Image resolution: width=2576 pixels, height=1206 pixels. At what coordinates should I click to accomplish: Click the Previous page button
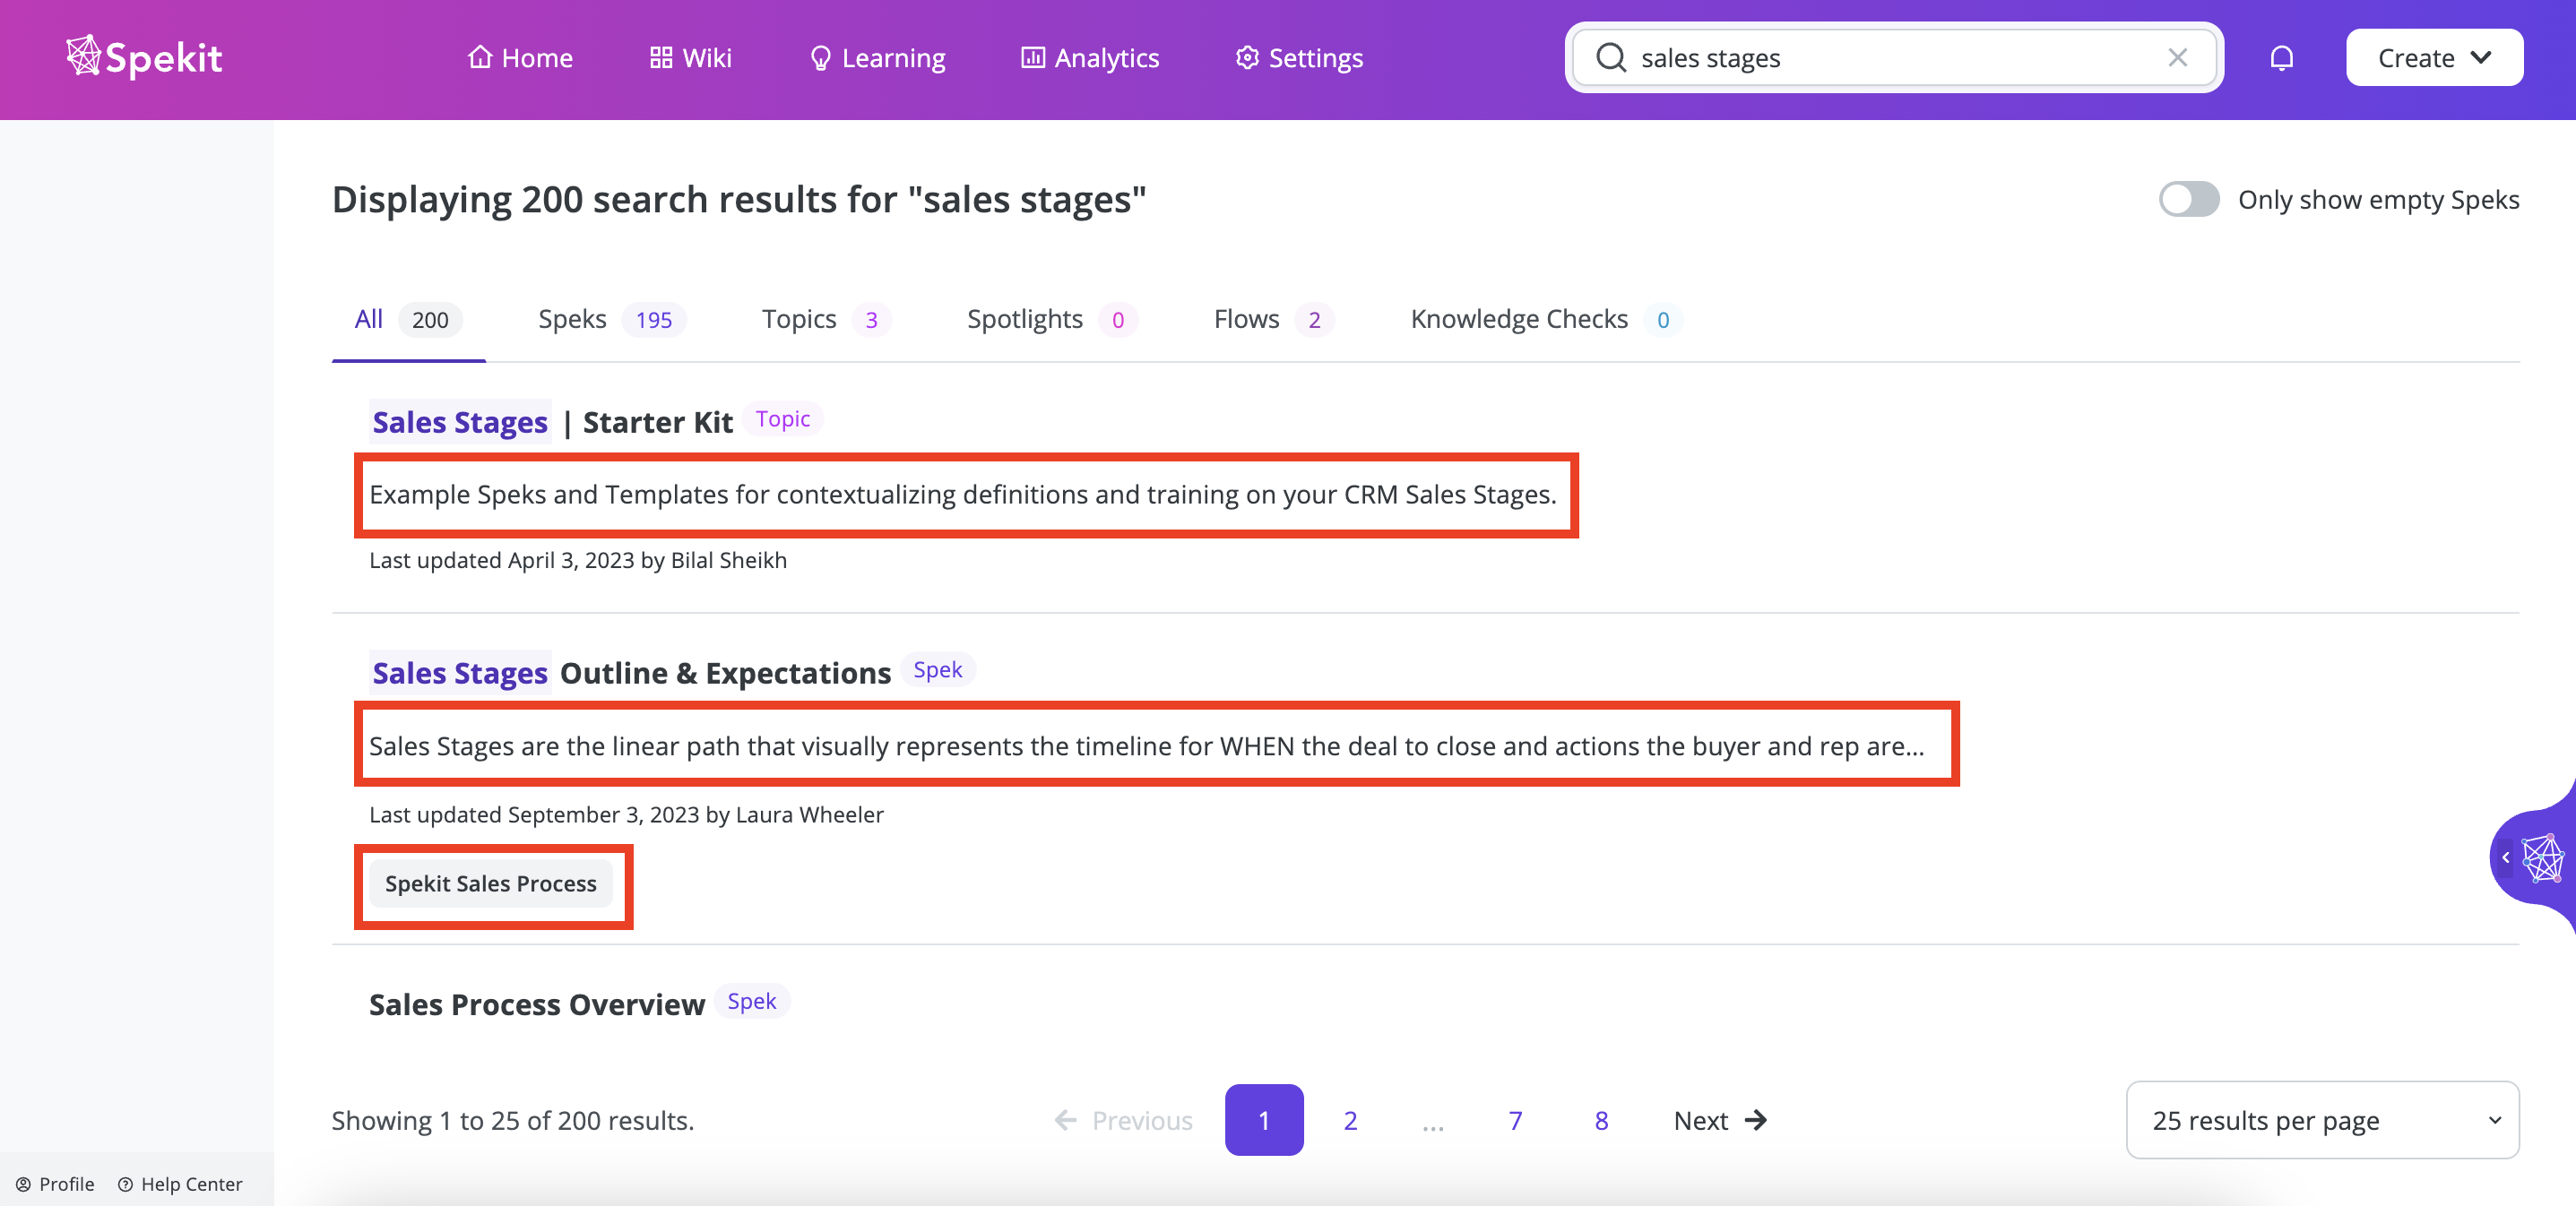[1123, 1120]
